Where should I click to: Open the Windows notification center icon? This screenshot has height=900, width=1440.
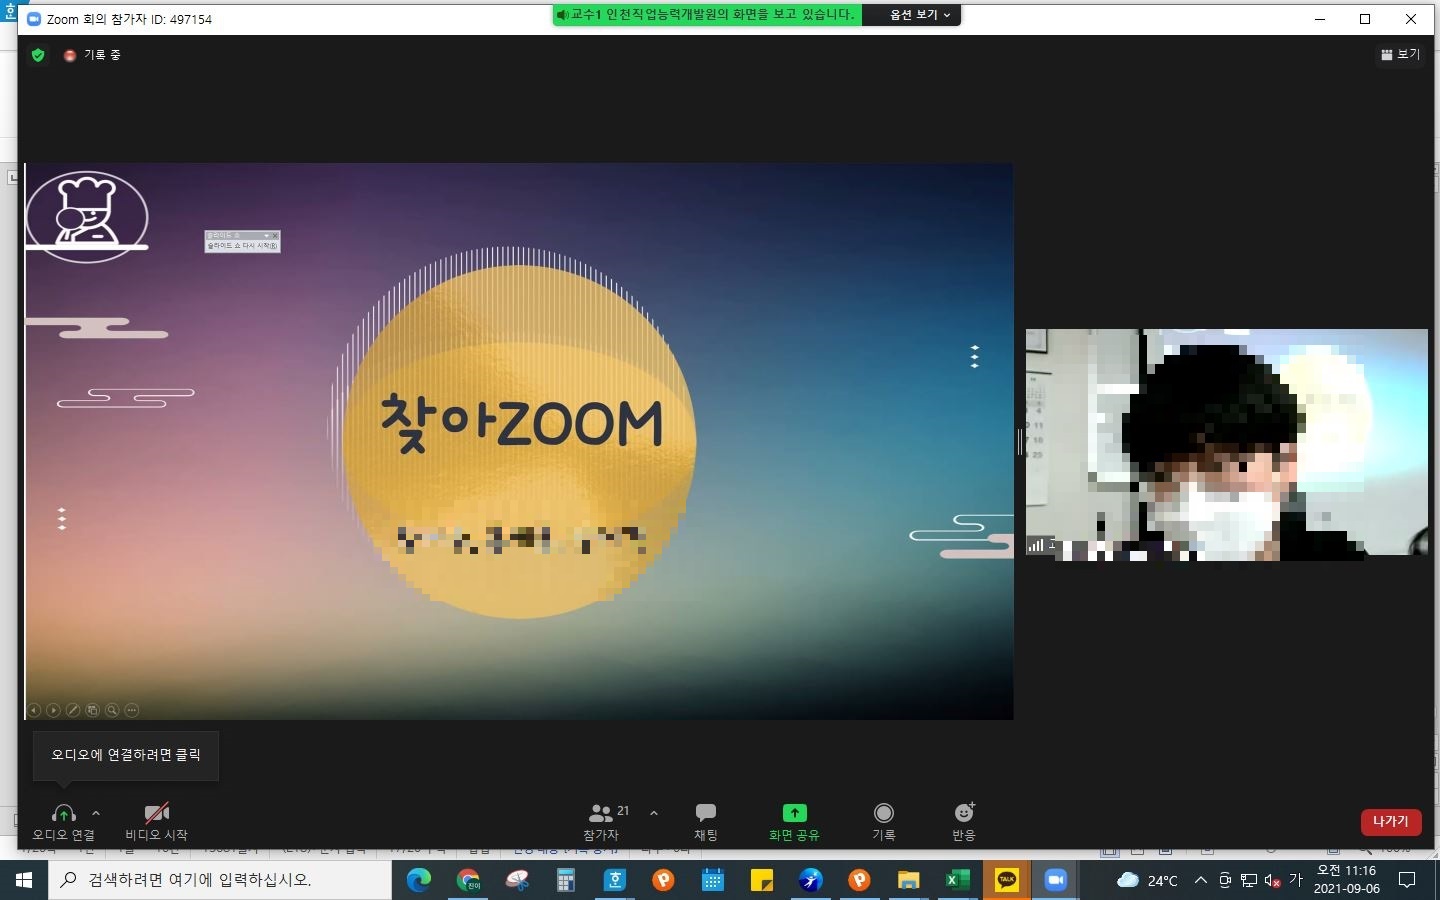pyautogui.click(x=1407, y=880)
